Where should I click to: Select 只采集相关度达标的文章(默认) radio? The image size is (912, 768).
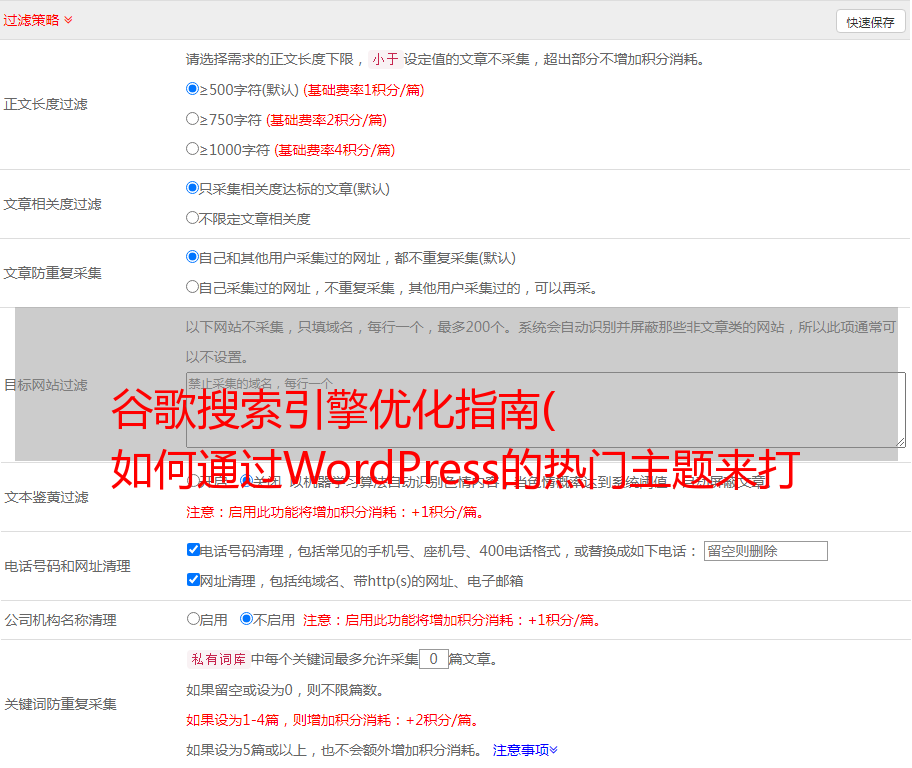pos(192,188)
